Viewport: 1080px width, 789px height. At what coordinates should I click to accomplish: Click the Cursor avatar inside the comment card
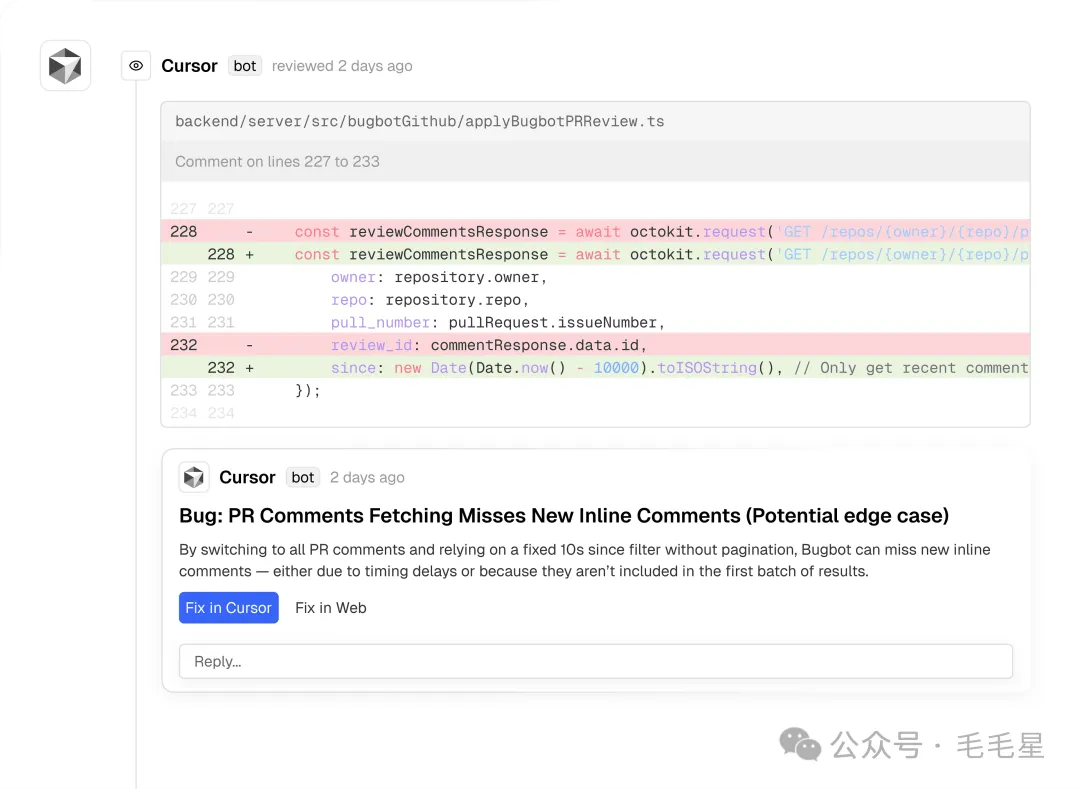click(194, 477)
